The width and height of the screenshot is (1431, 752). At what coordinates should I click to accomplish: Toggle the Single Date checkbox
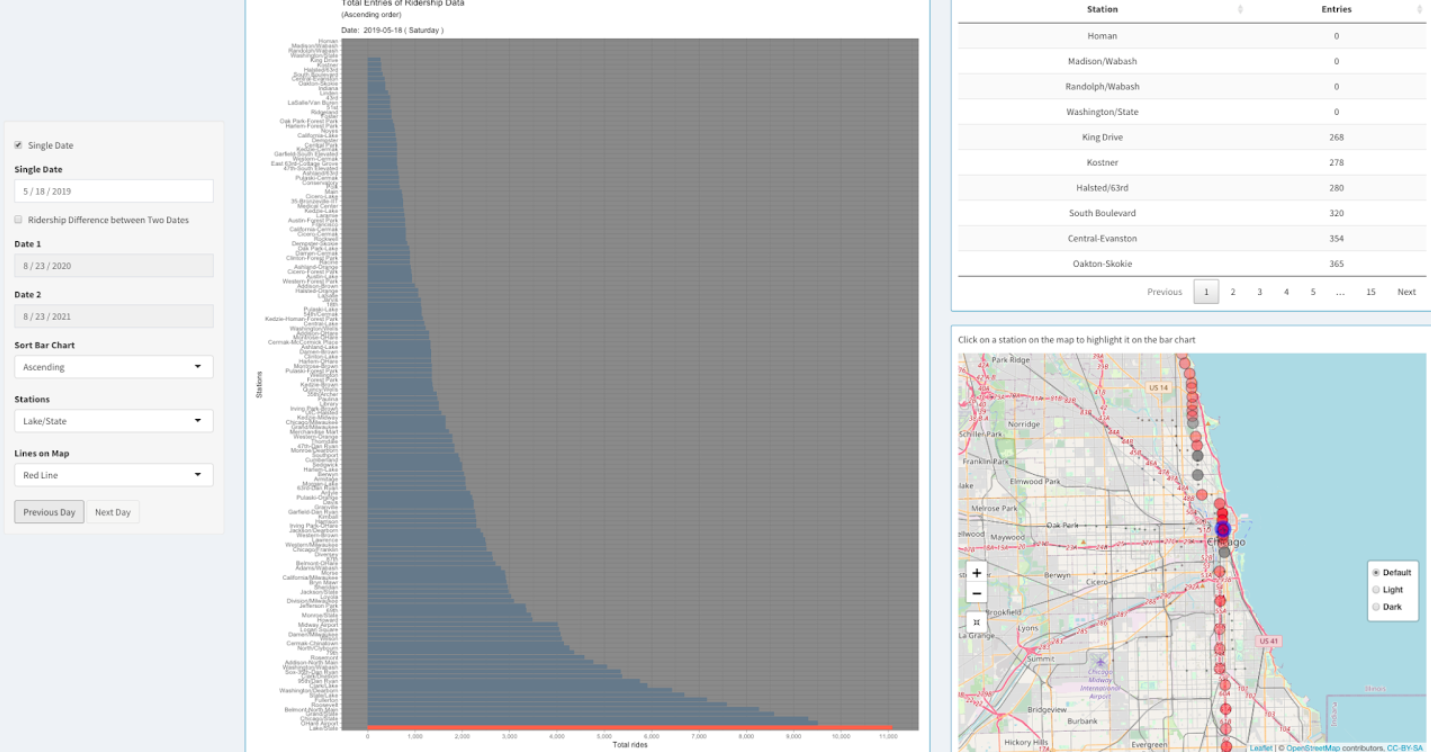[18, 145]
